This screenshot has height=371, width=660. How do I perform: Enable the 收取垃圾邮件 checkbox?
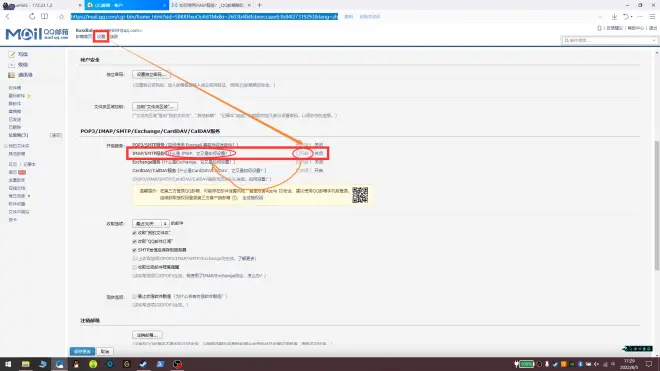pos(134,267)
